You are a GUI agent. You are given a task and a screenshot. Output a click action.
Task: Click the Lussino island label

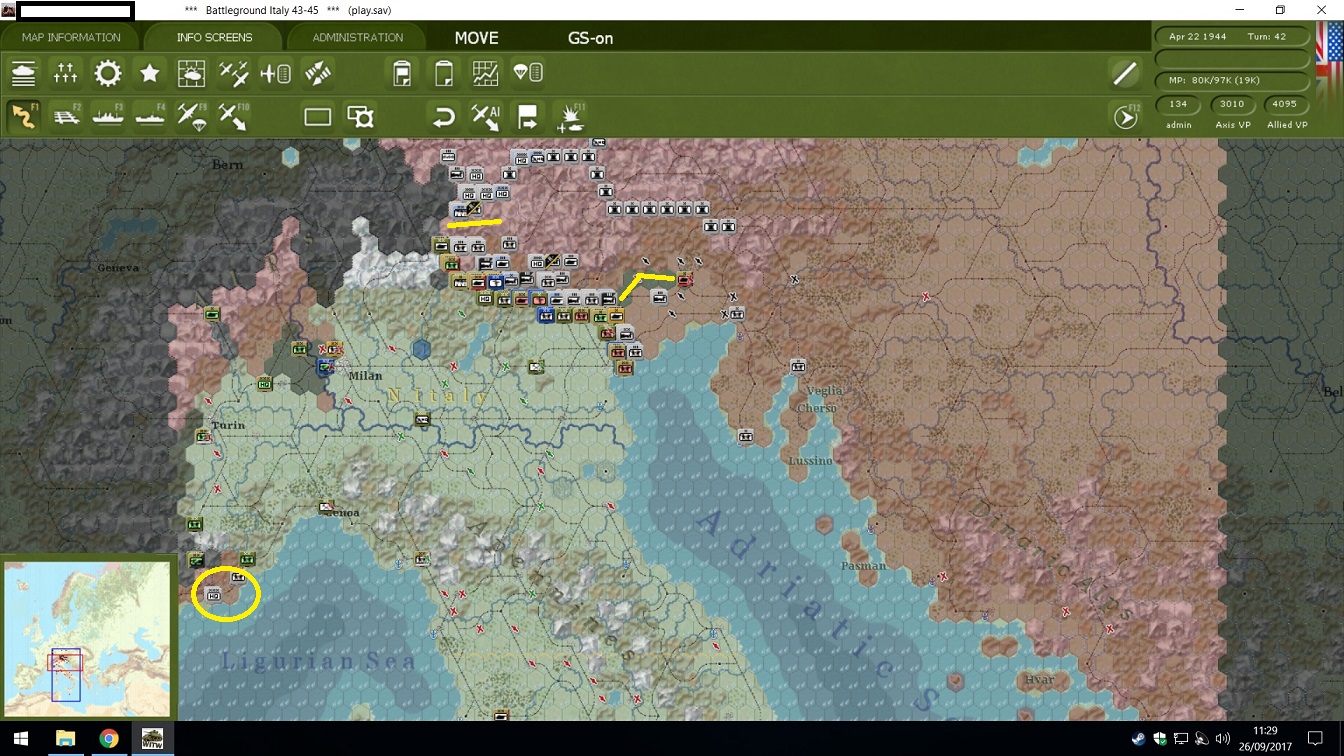(810, 460)
